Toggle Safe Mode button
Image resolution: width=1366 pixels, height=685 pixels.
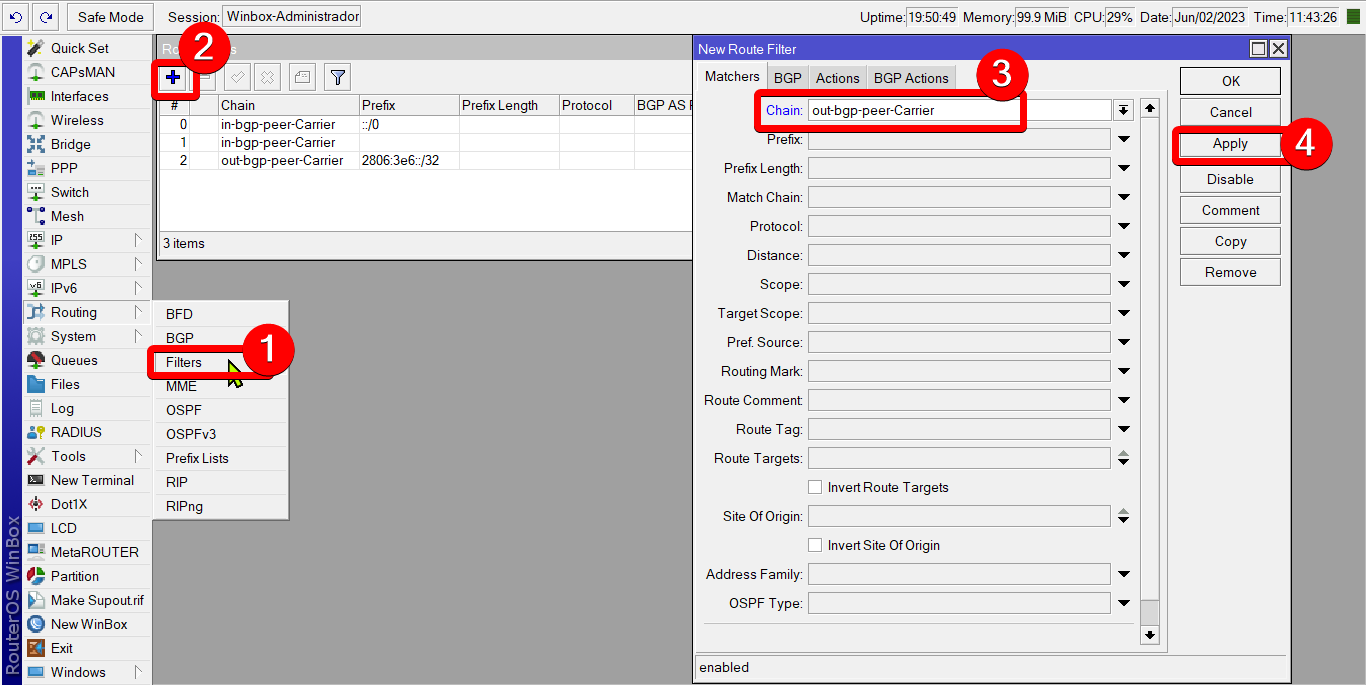111,17
